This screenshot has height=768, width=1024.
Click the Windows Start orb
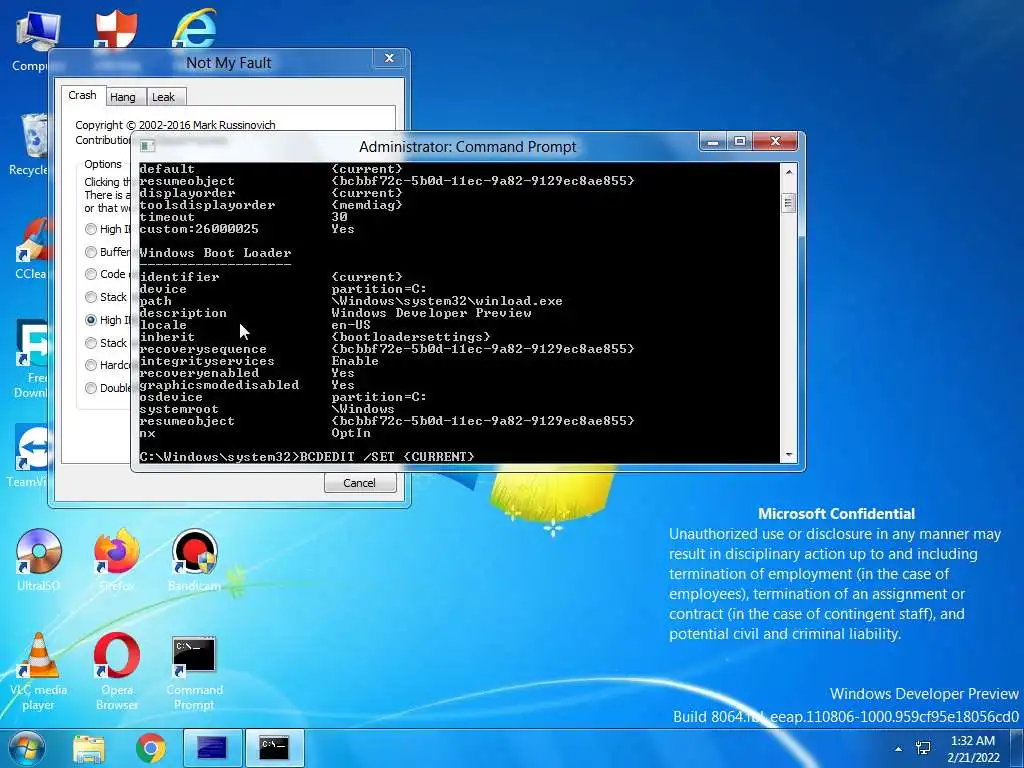[x=26, y=748]
